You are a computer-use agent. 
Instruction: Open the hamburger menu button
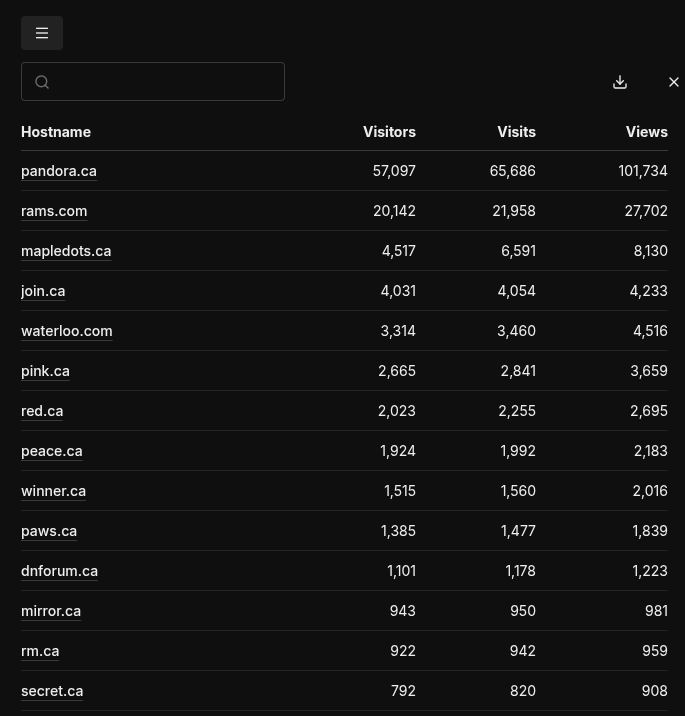[42, 33]
